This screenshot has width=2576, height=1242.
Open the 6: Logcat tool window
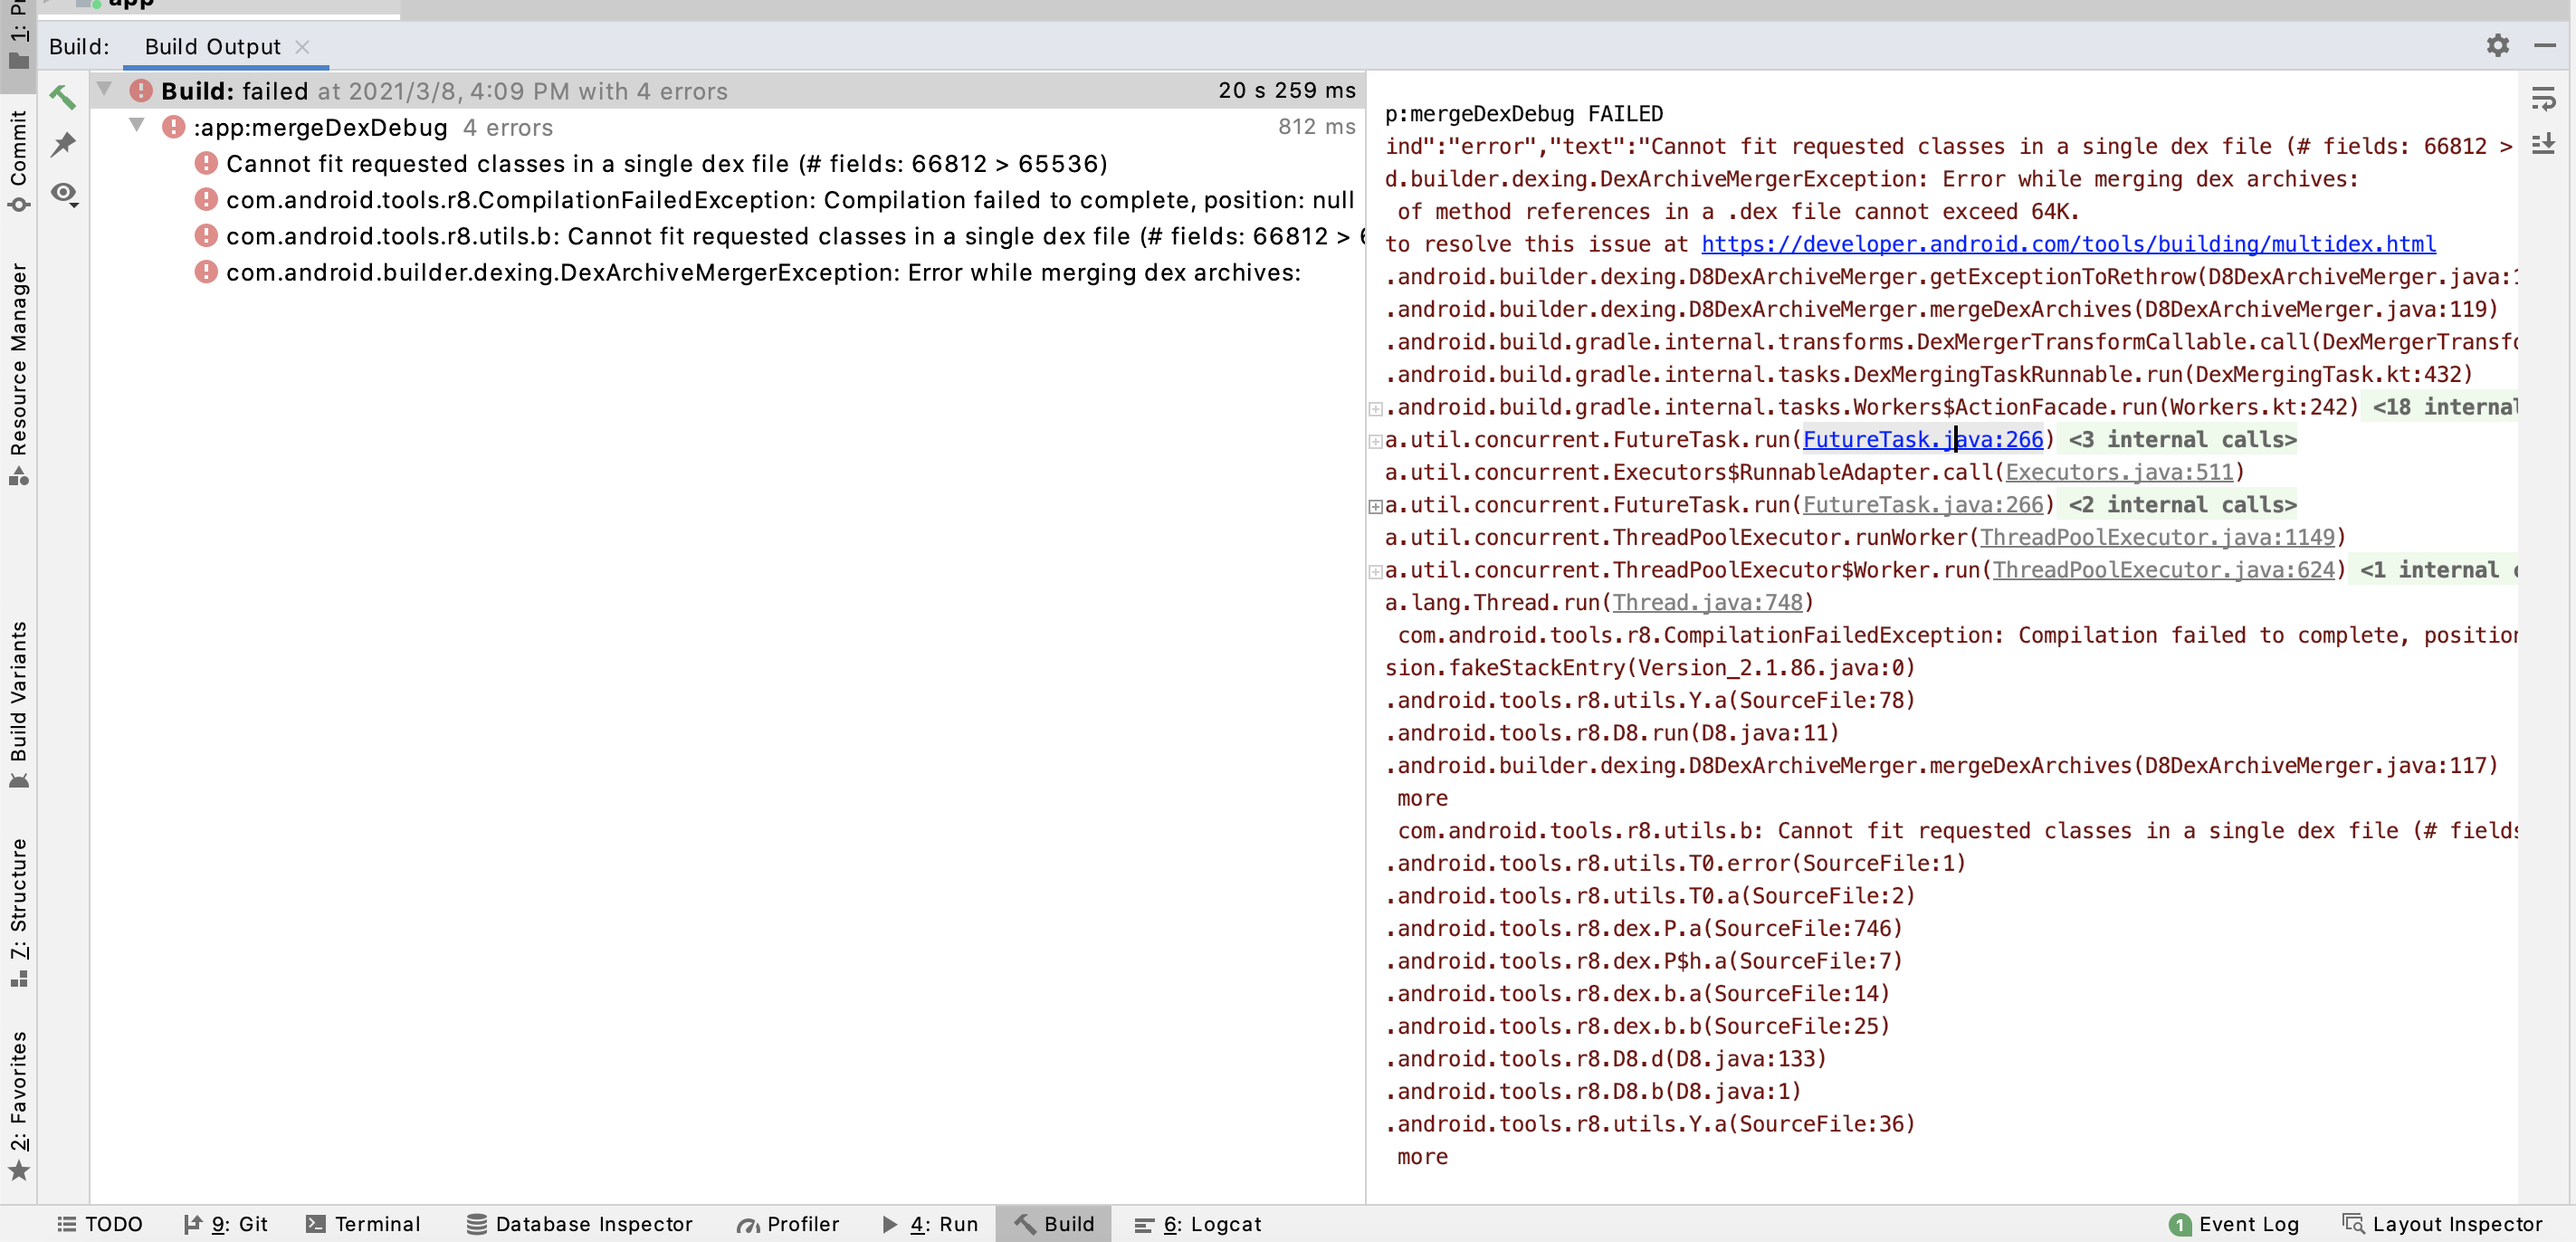coord(1198,1224)
